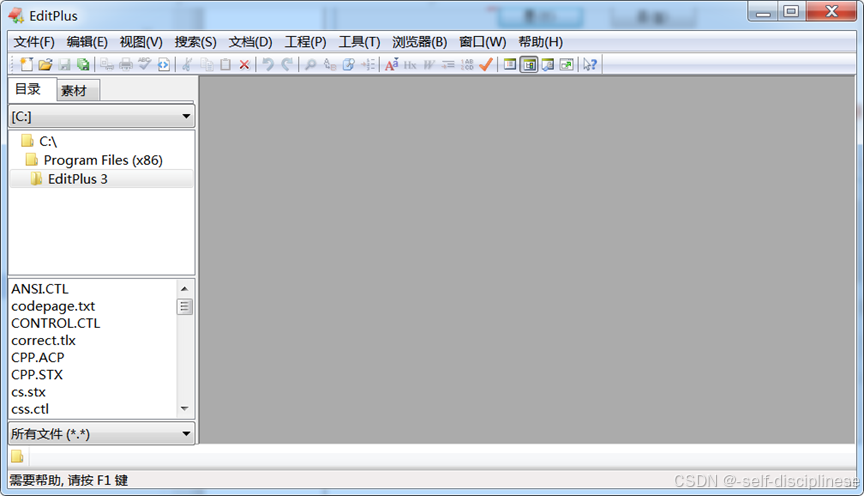Click the orange checkmark toolbar icon
This screenshot has height=496, width=864.
(485, 64)
